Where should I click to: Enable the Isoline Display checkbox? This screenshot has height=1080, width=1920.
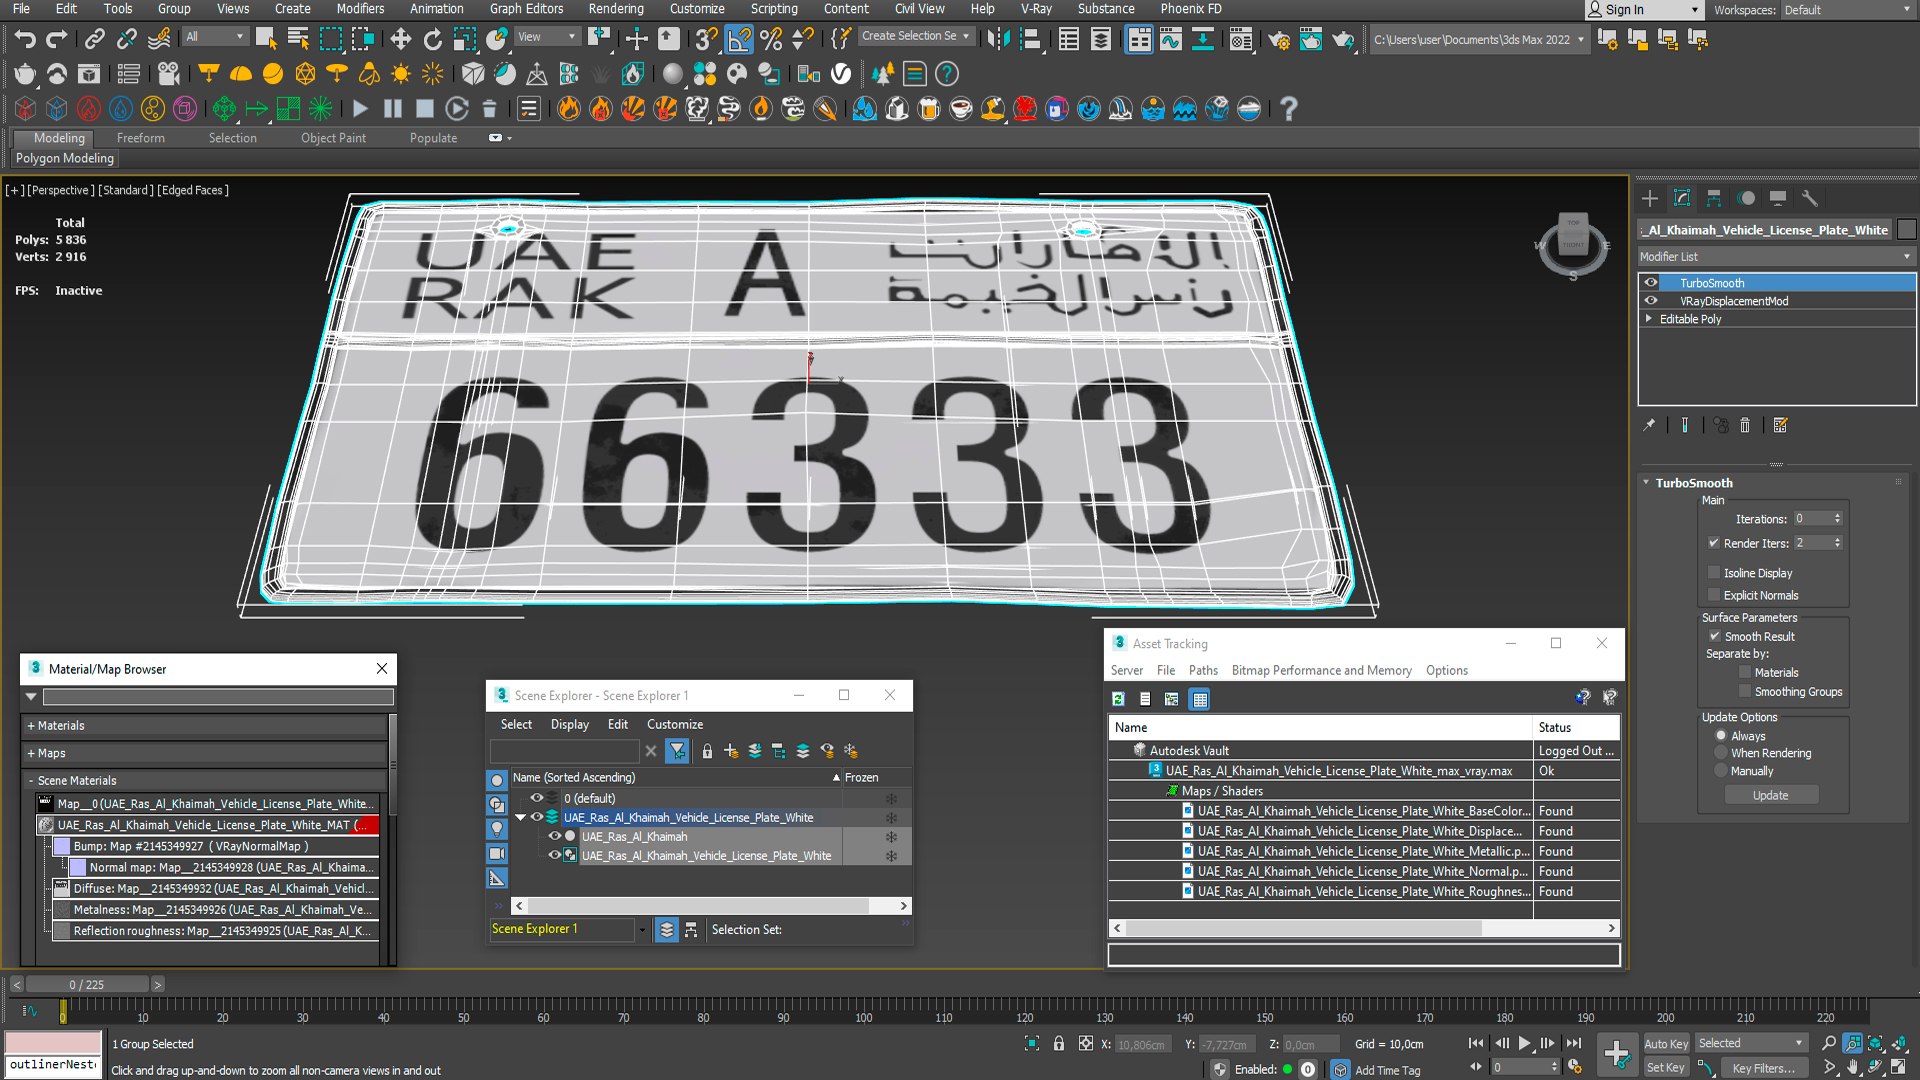tap(1714, 573)
